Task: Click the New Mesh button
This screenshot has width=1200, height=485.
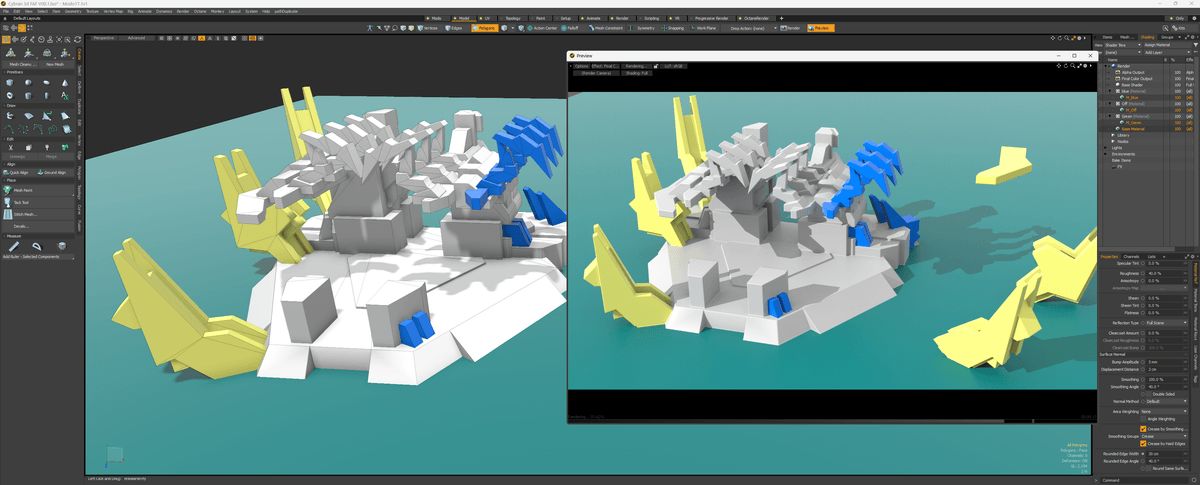Action: 55,64
